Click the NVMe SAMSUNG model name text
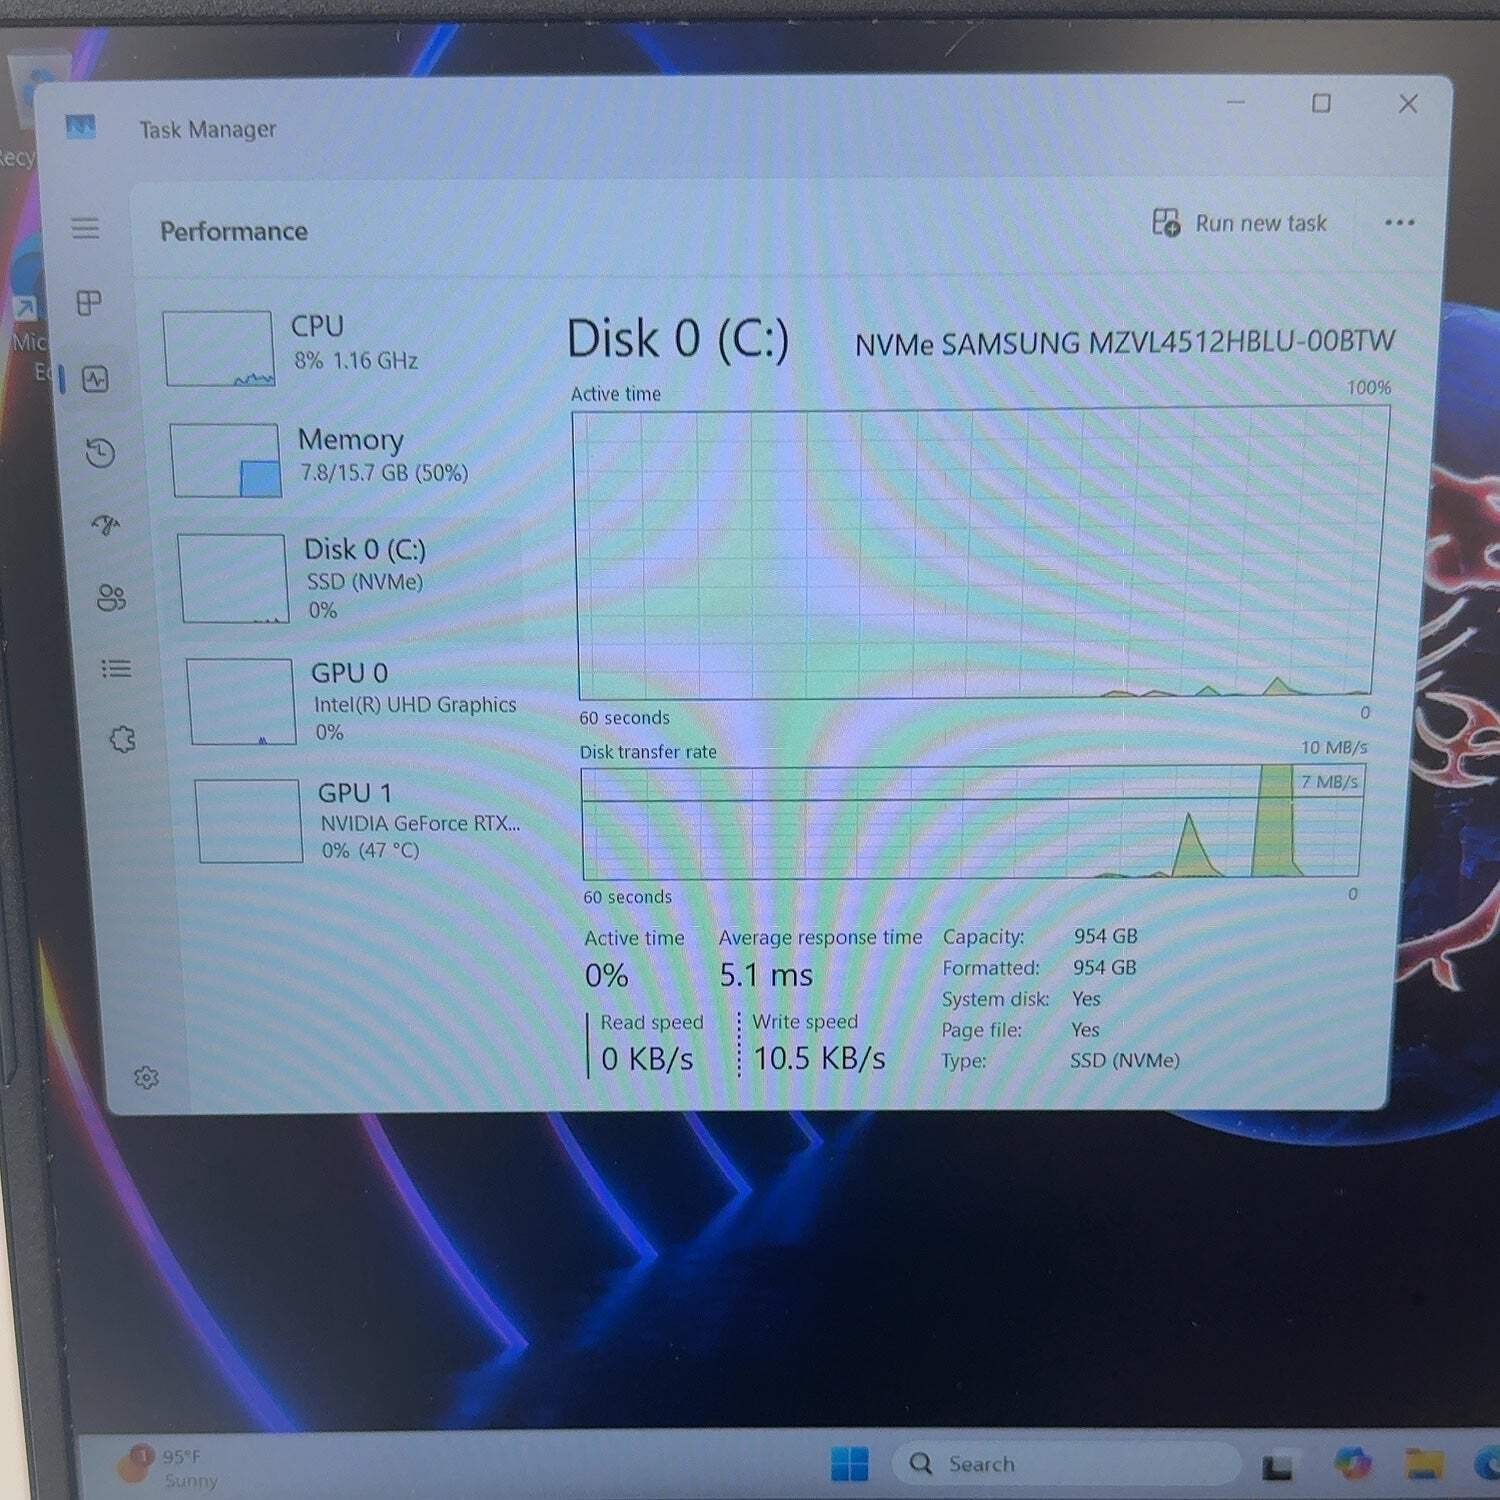The width and height of the screenshot is (1500, 1500). point(1124,343)
